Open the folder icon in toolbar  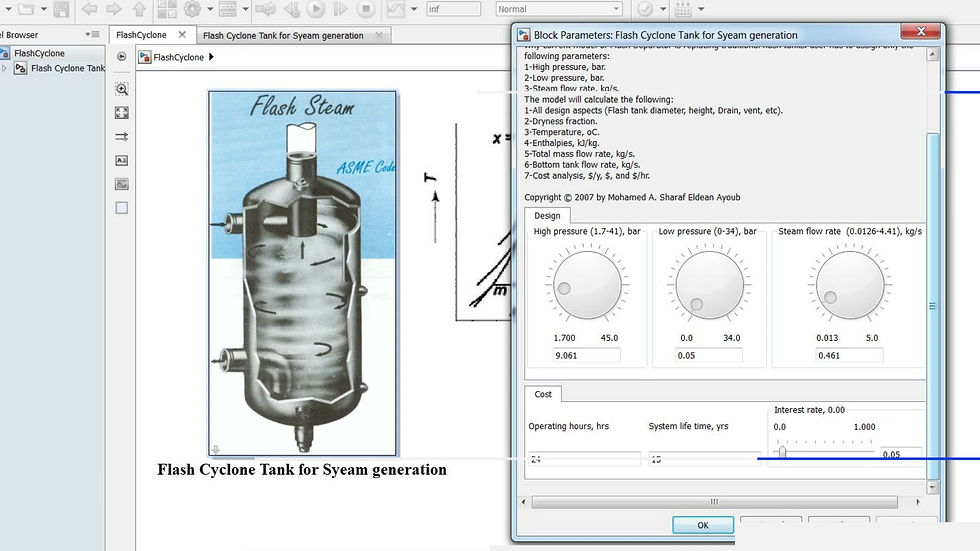click(x=26, y=9)
